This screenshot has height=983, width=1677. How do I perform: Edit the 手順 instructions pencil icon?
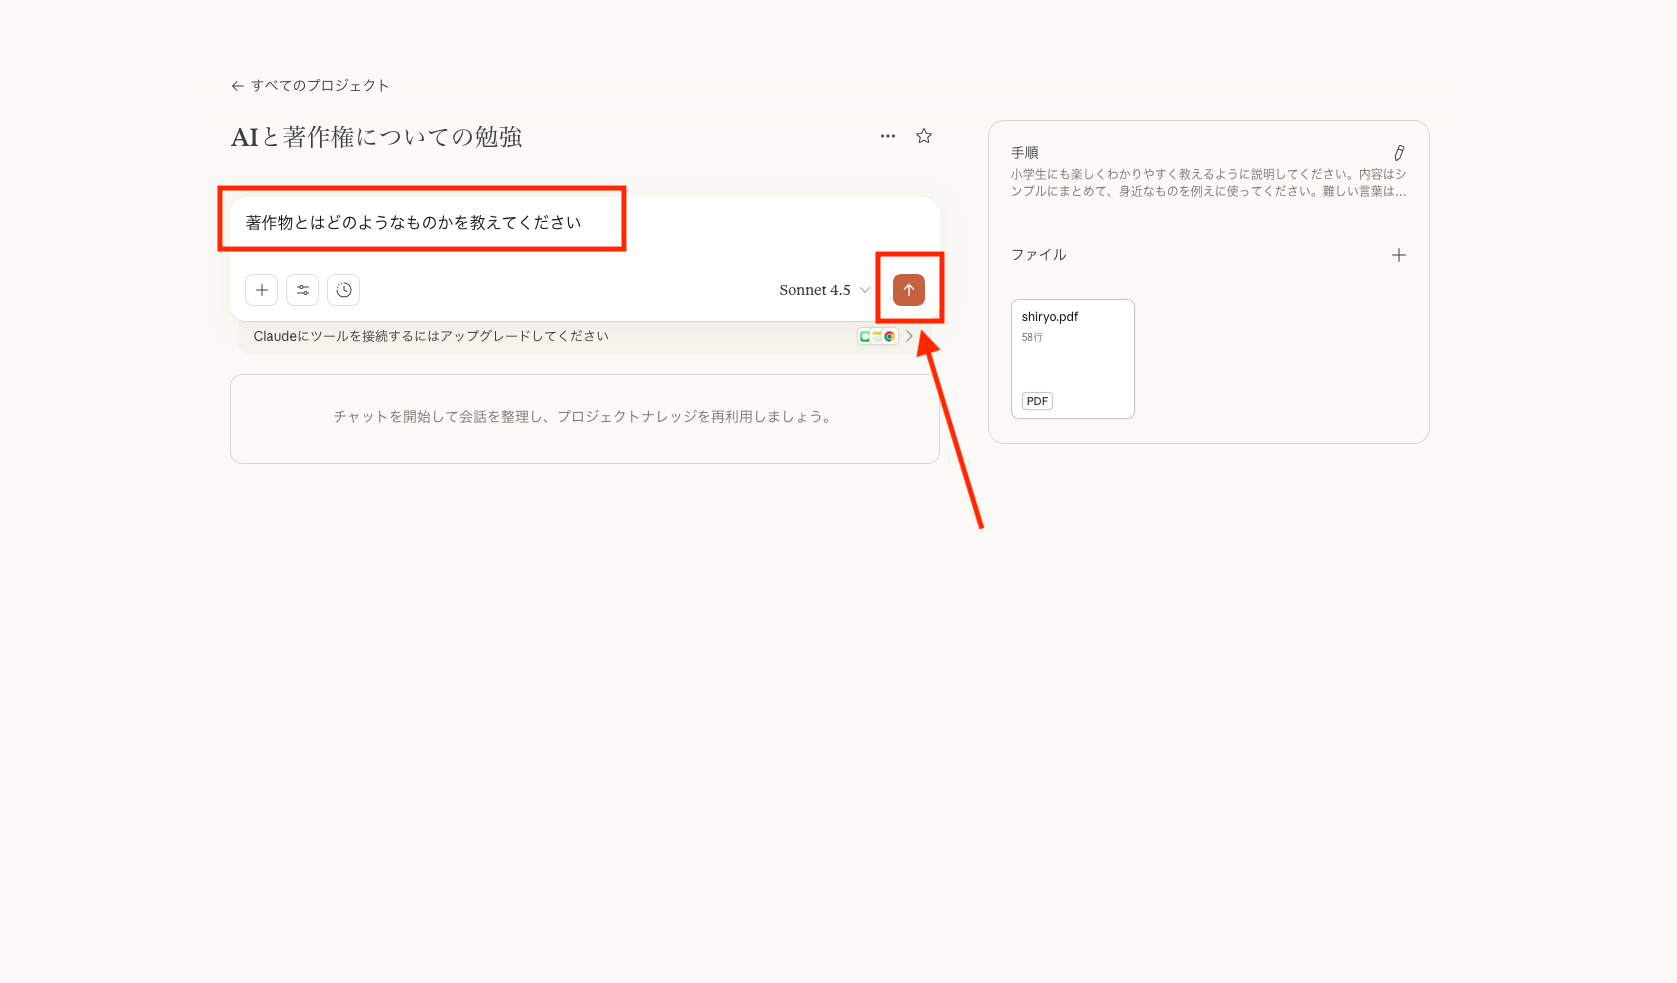(1399, 152)
